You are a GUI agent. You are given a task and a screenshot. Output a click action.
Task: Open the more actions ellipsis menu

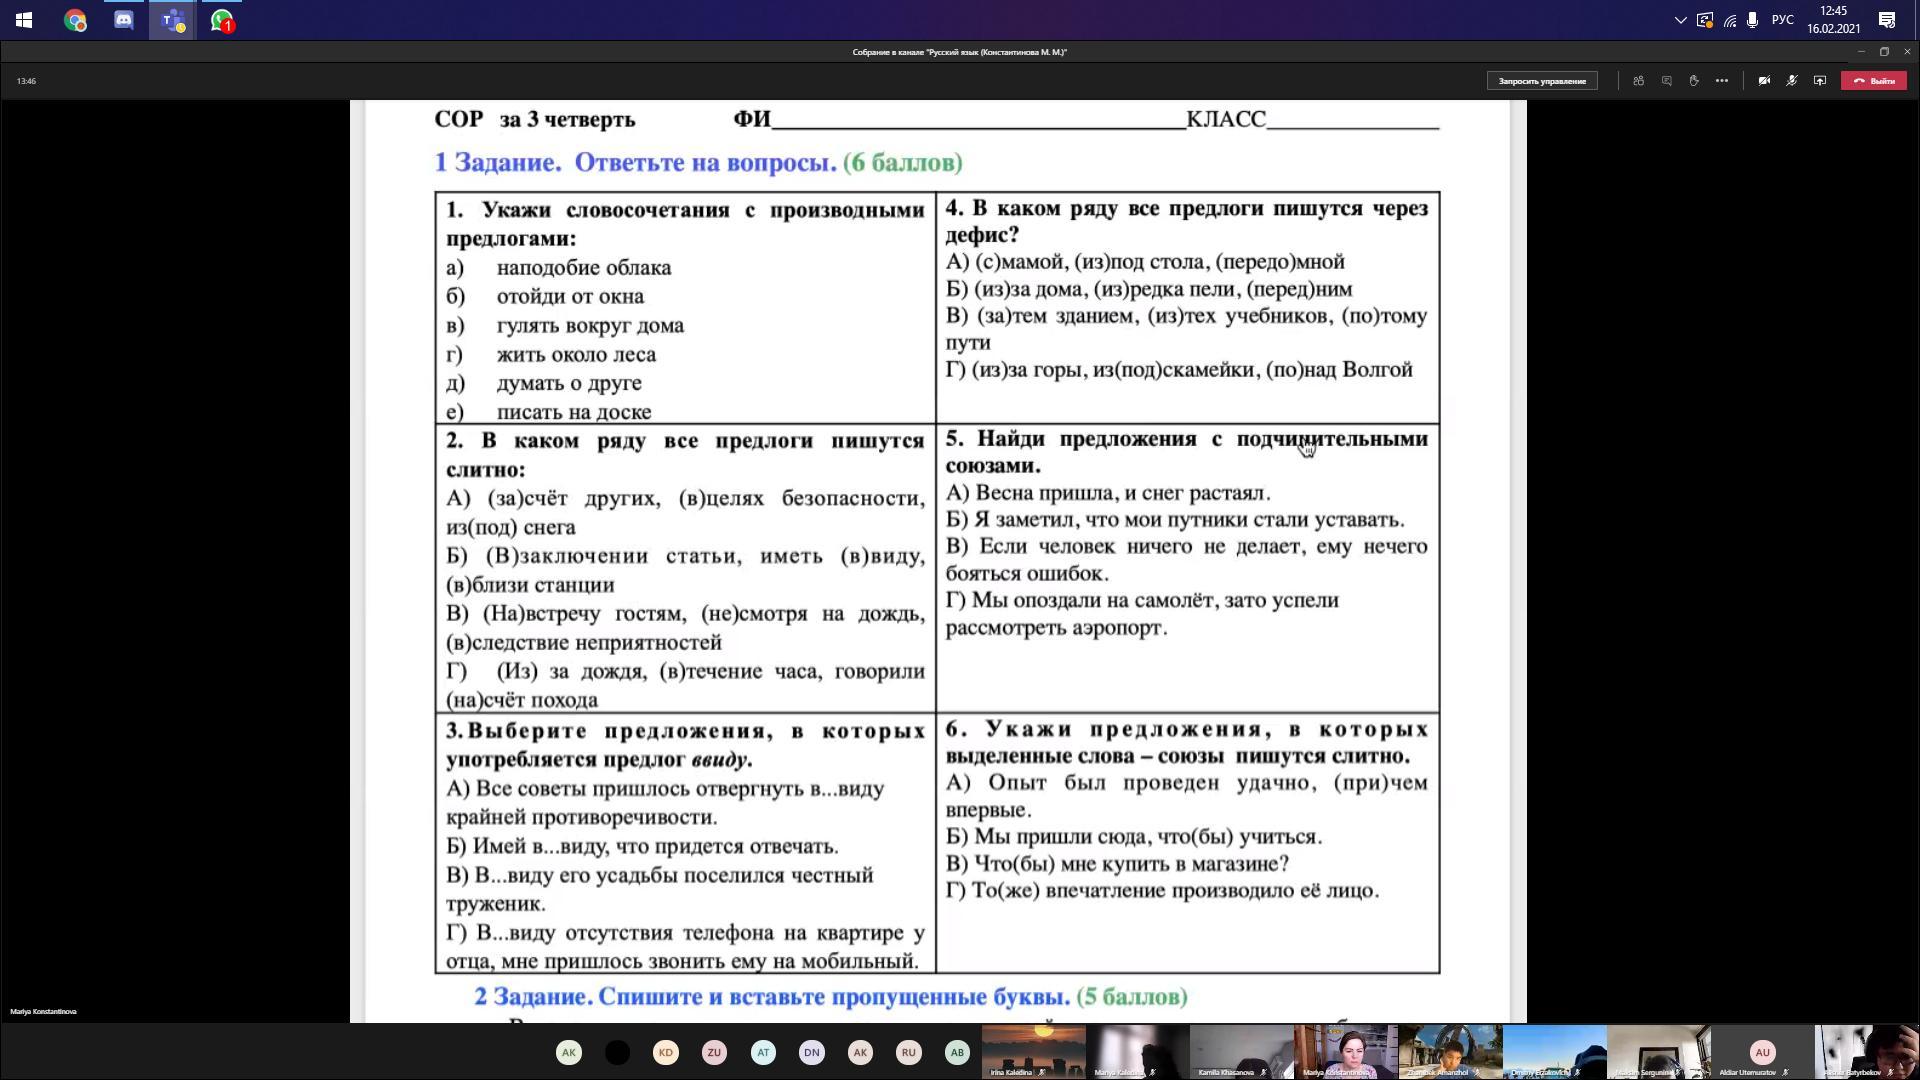point(1722,81)
